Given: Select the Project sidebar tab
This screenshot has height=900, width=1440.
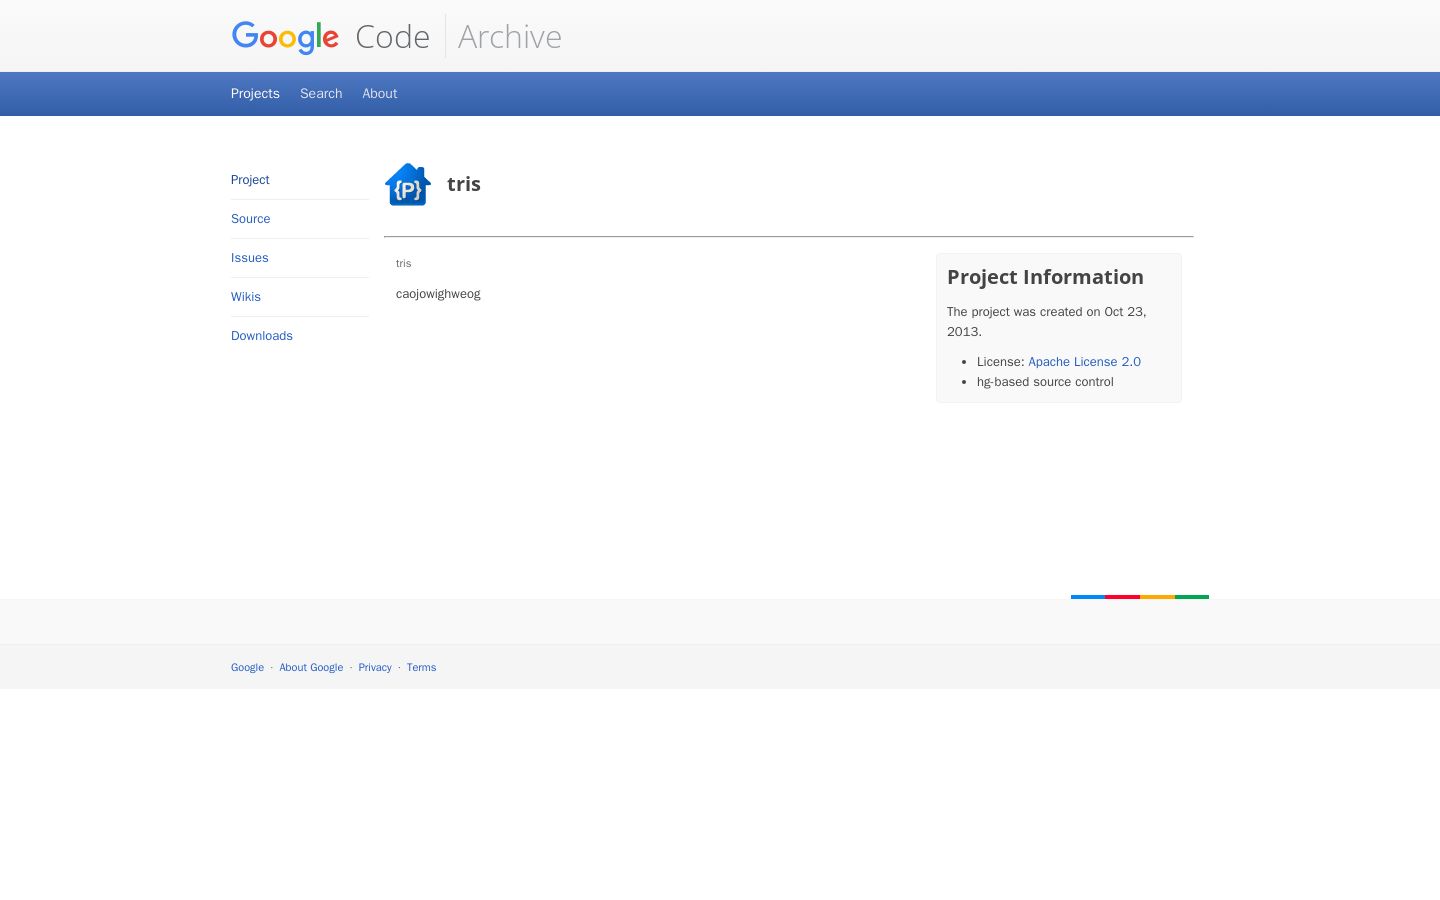Looking at the screenshot, I should coord(250,180).
